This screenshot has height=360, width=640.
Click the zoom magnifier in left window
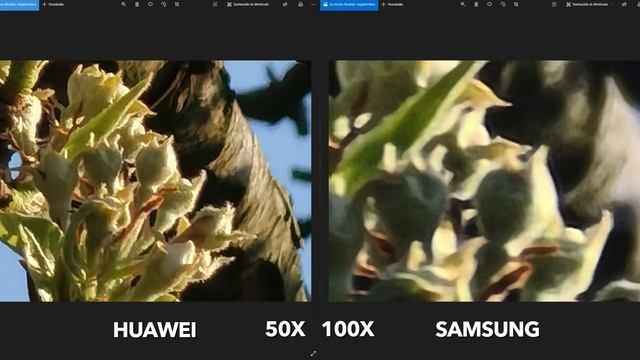pyautogui.click(x=124, y=4)
